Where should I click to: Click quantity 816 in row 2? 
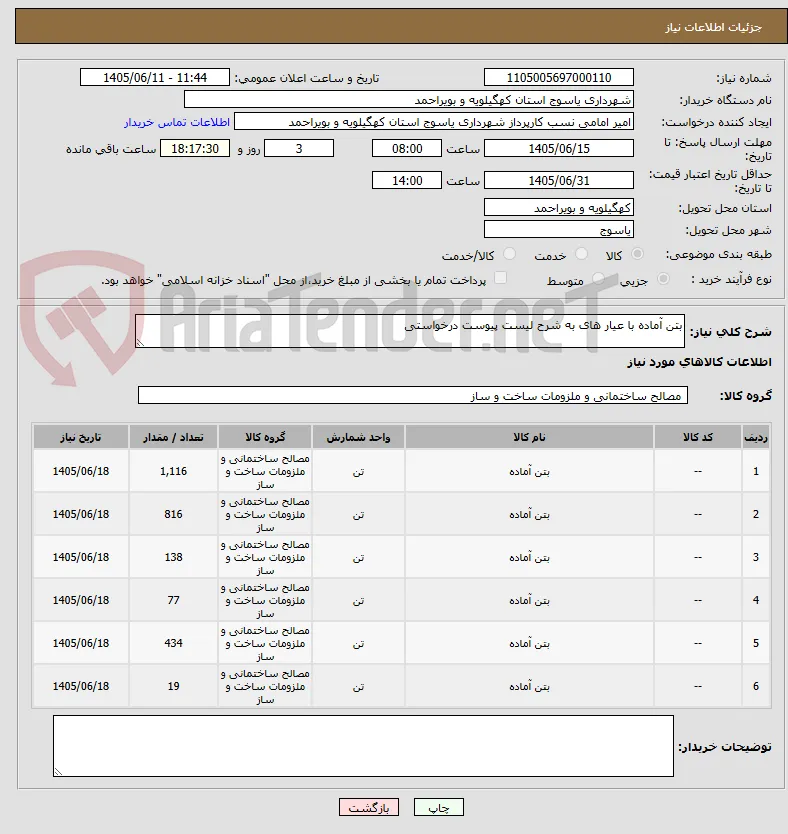pos(173,514)
